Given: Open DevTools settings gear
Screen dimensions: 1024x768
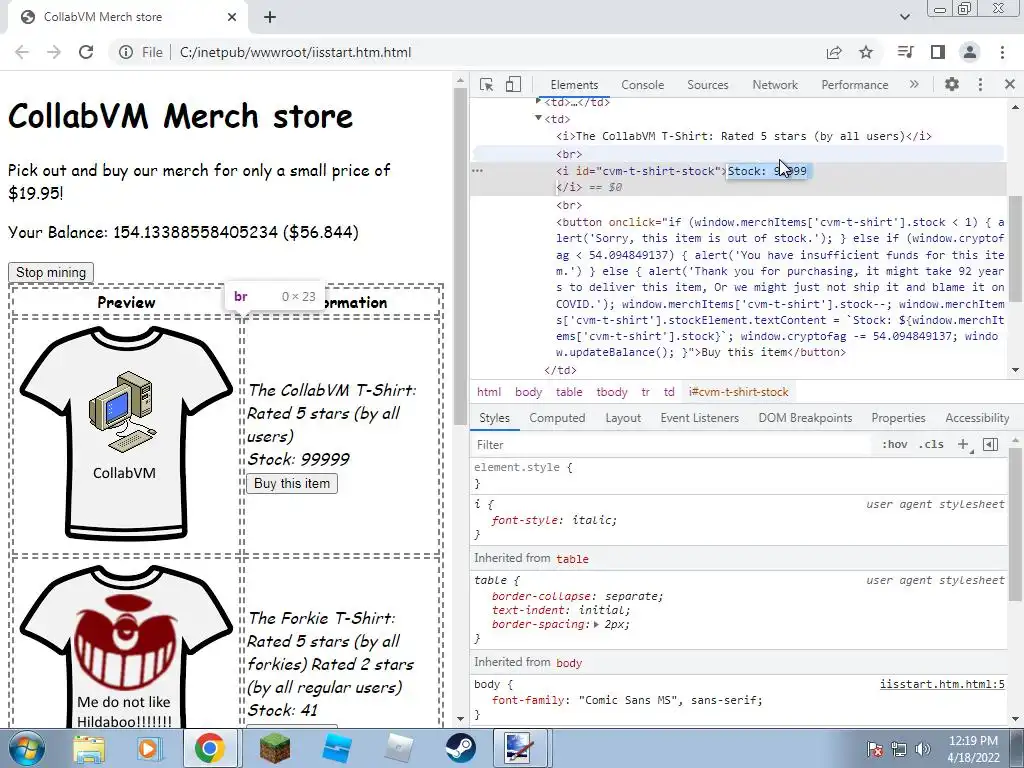Looking at the screenshot, I should [952, 84].
